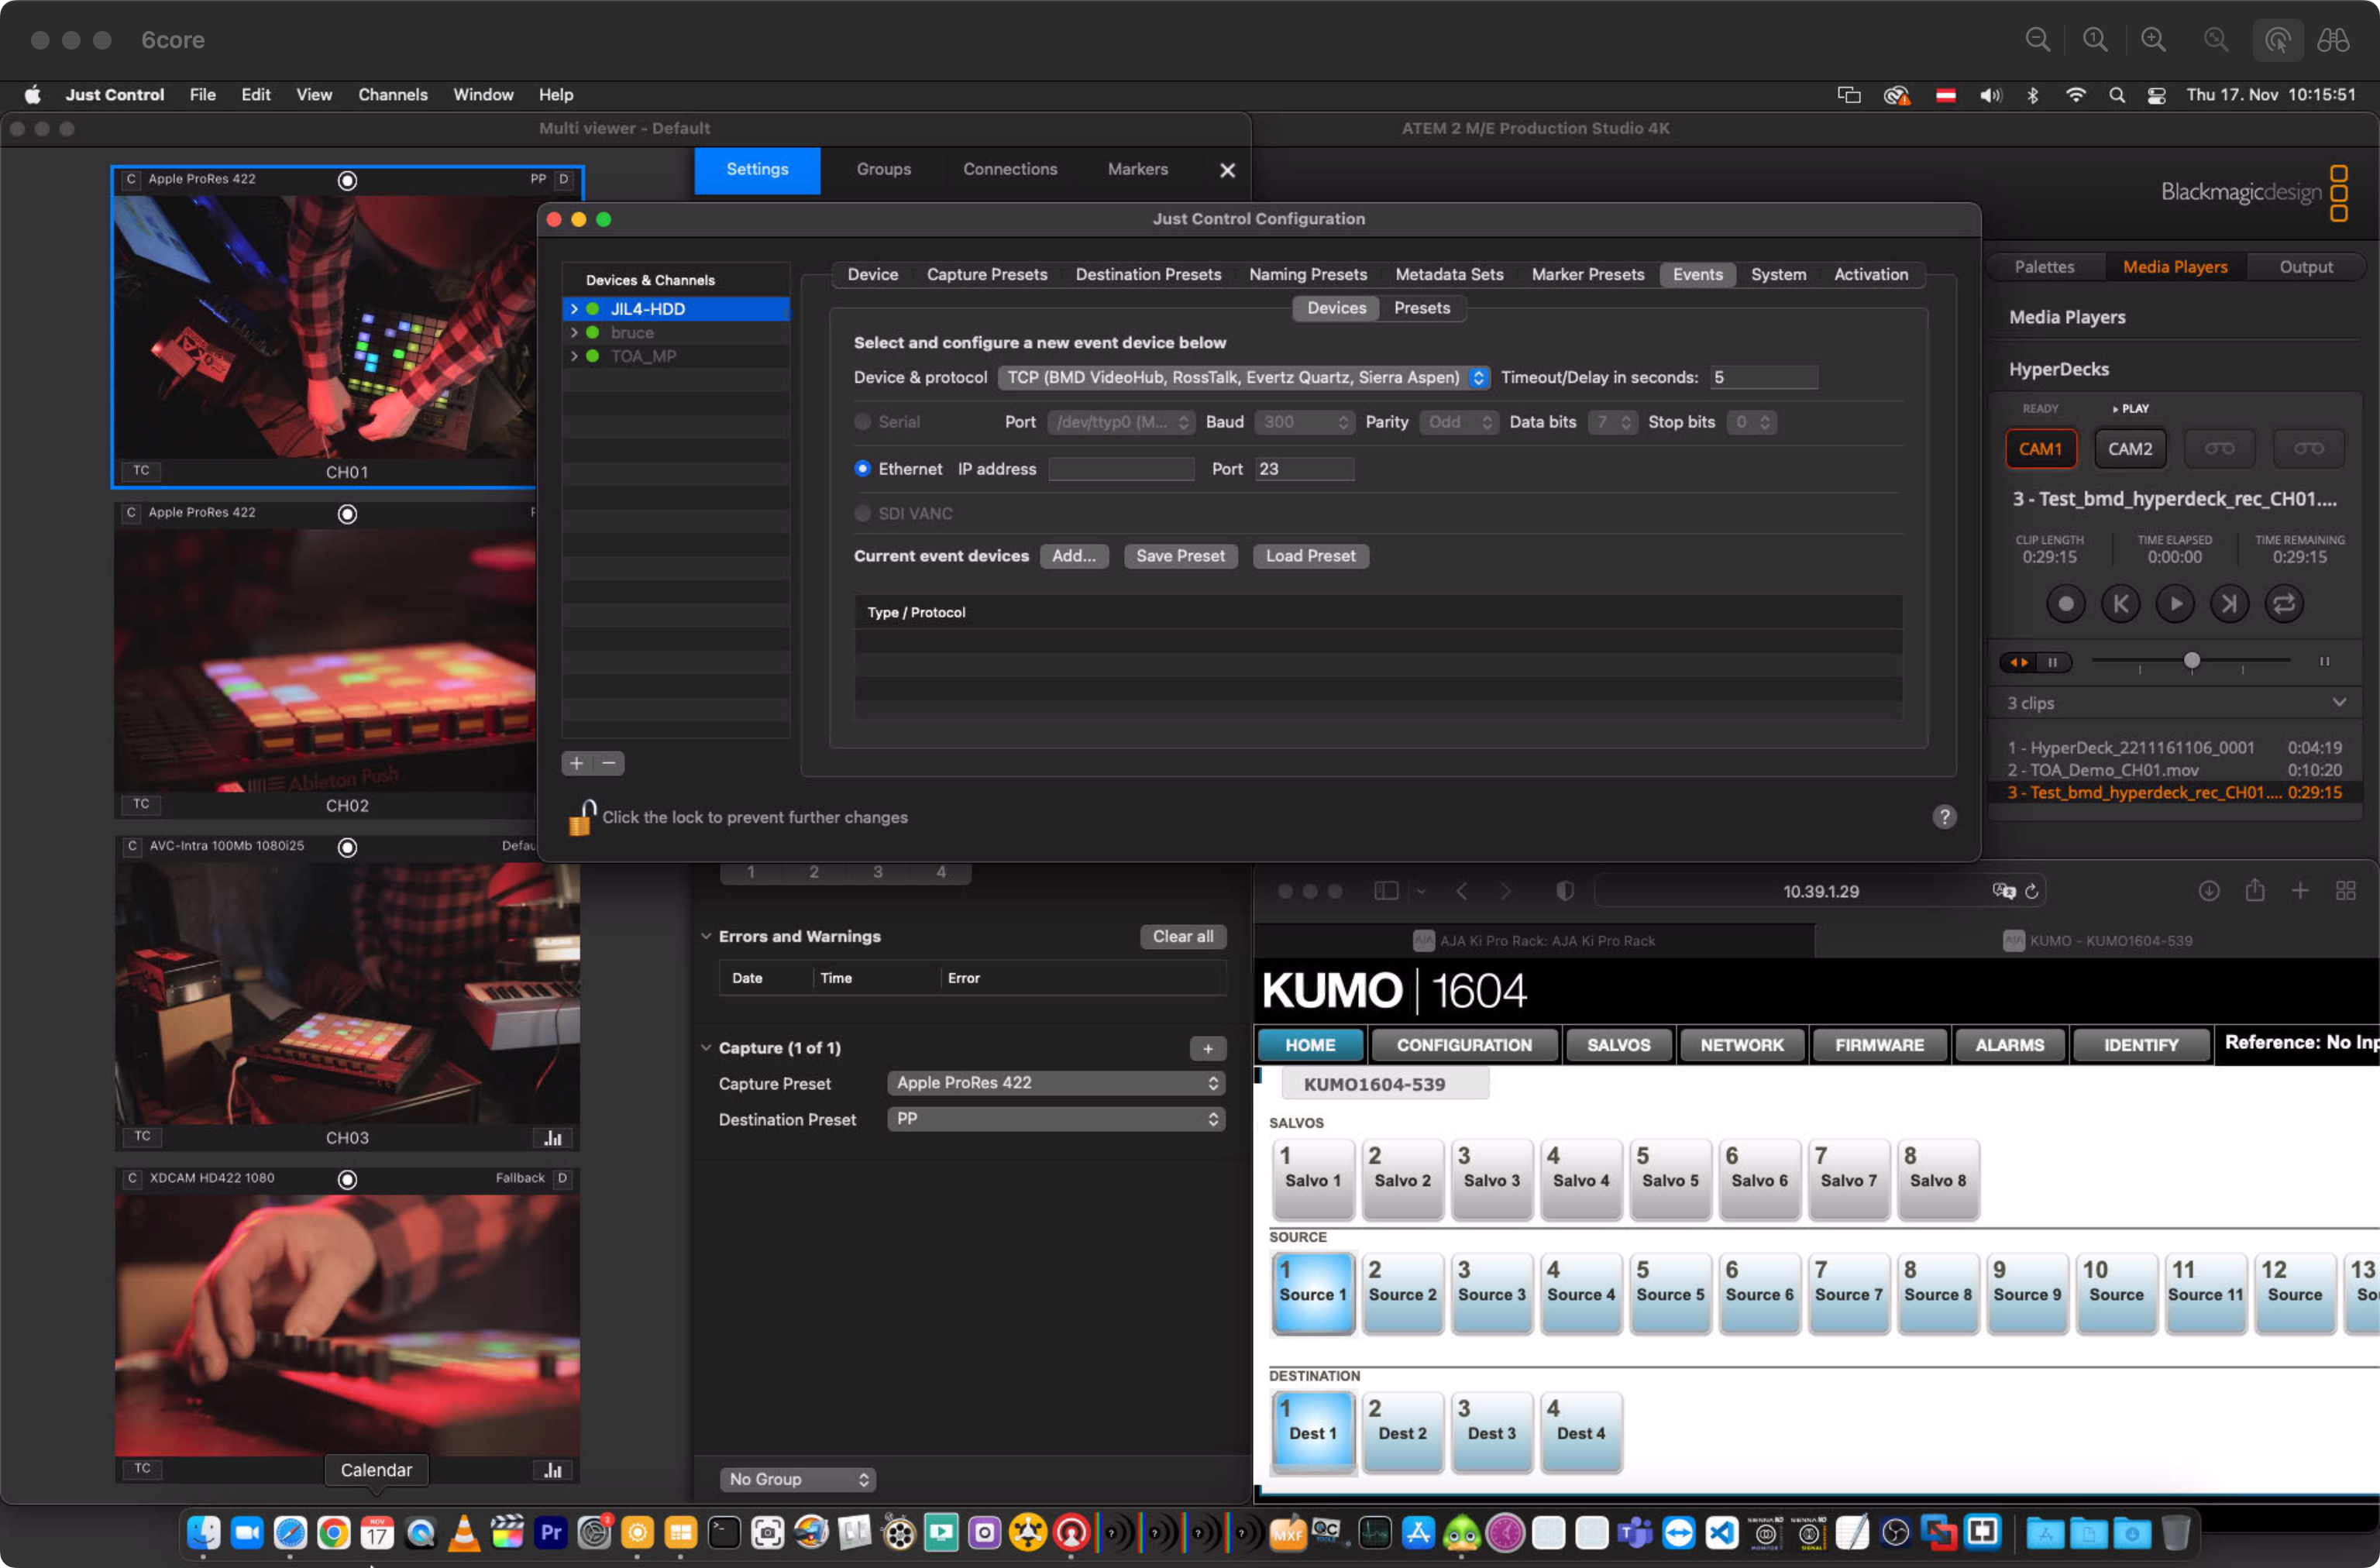Select the SDI VANC radio button
Image resolution: width=2380 pixels, height=1568 pixels.
pyautogui.click(x=862, y=514)
